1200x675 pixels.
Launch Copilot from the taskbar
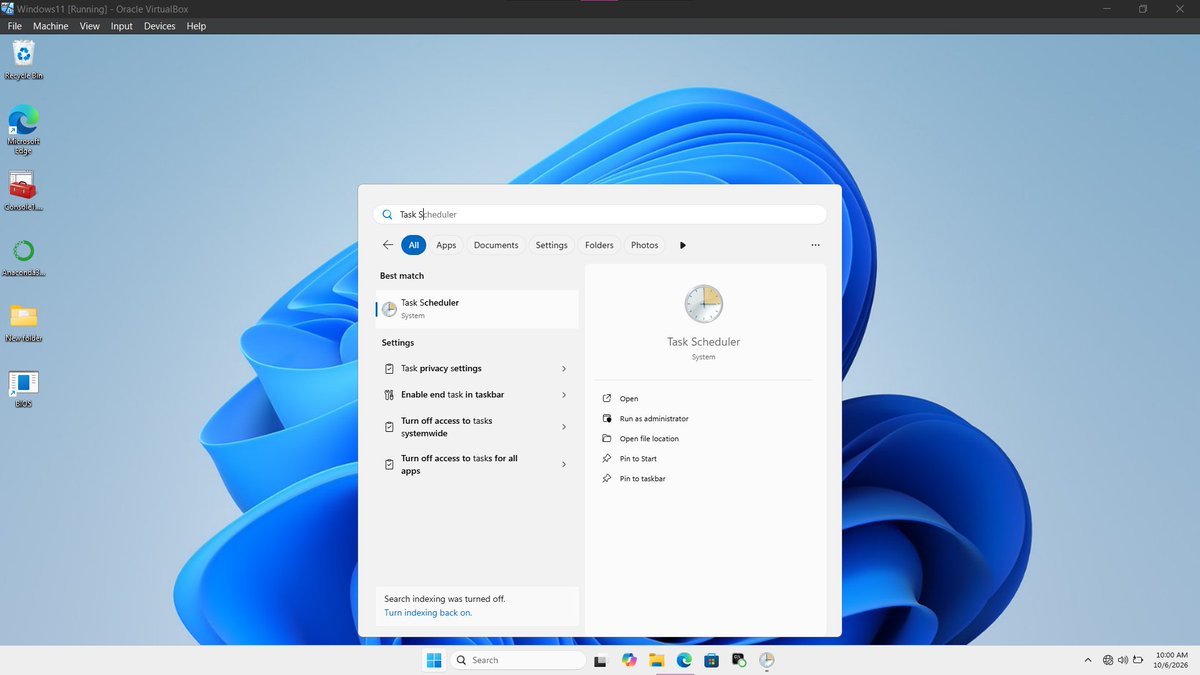pyautogui.click(x=629, y=660)
